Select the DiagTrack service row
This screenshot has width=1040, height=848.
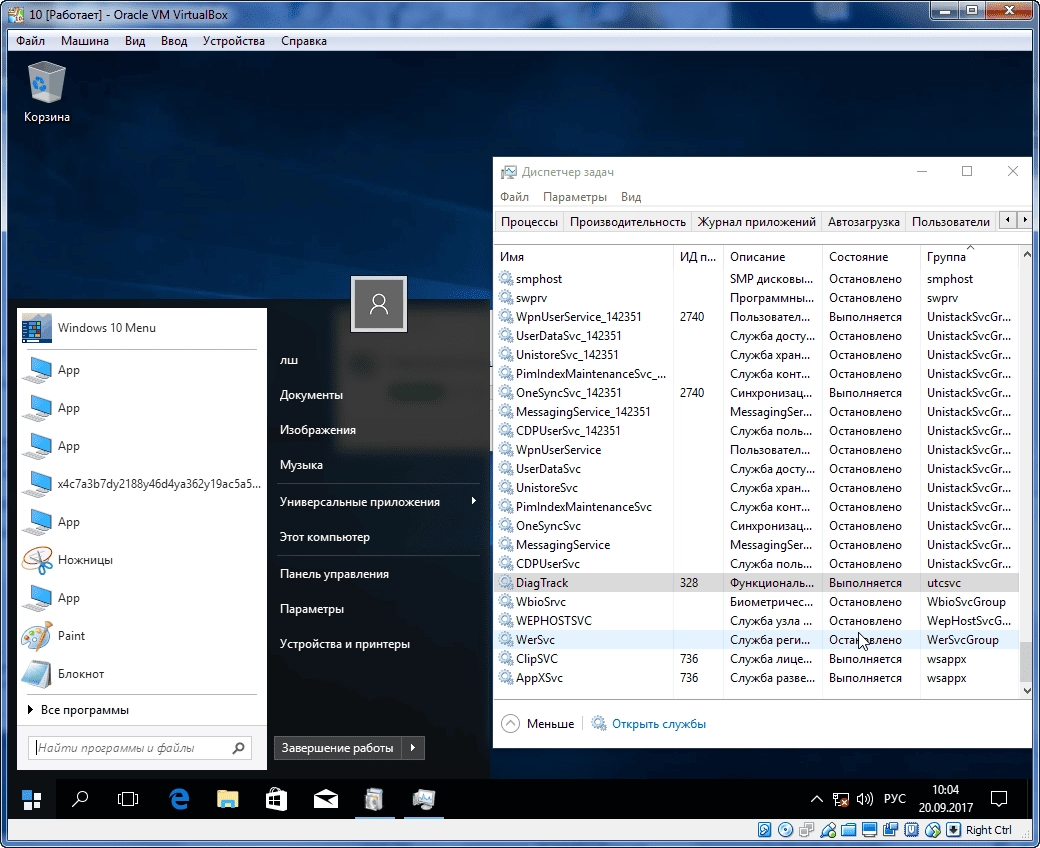tap(757, 583)
